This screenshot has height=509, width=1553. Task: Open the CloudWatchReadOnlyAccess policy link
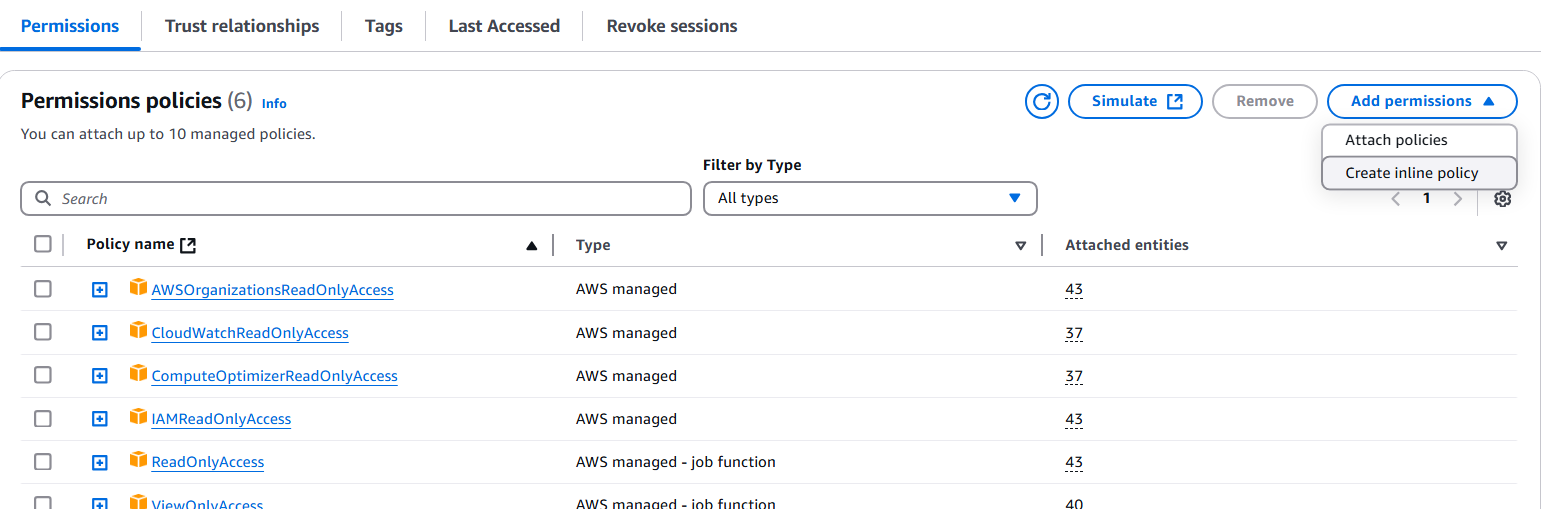pyautogui.click(x=250, y=333)
